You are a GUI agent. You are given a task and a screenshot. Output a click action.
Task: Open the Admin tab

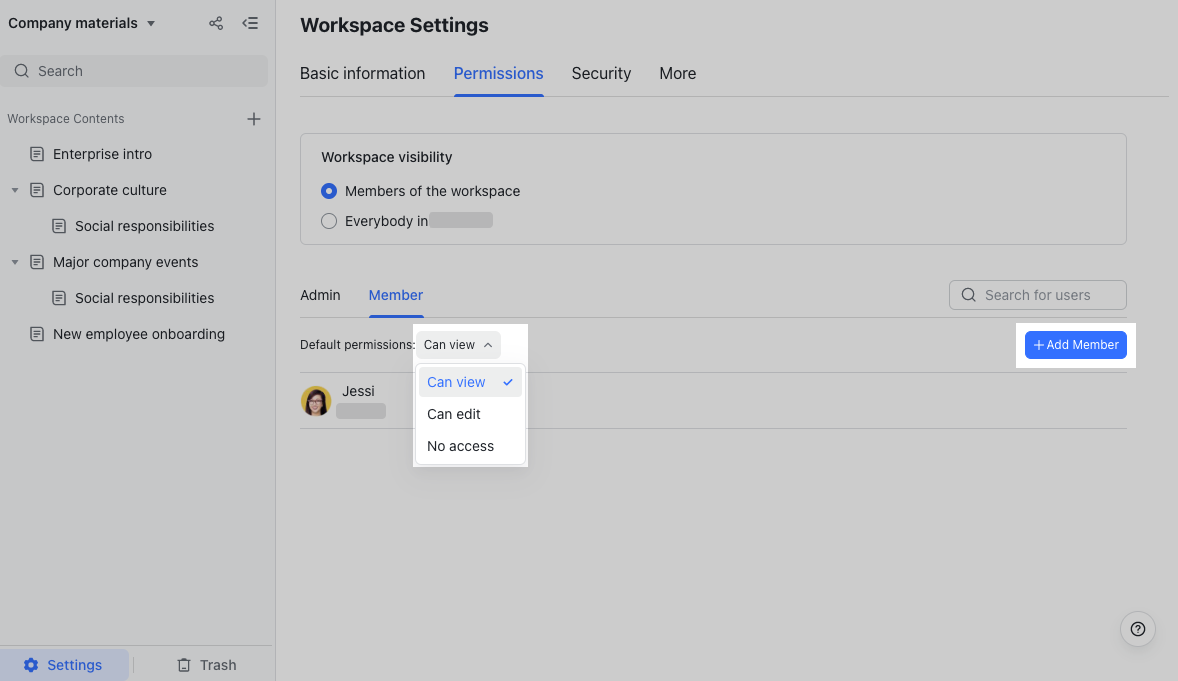click(x=320, y=295)
